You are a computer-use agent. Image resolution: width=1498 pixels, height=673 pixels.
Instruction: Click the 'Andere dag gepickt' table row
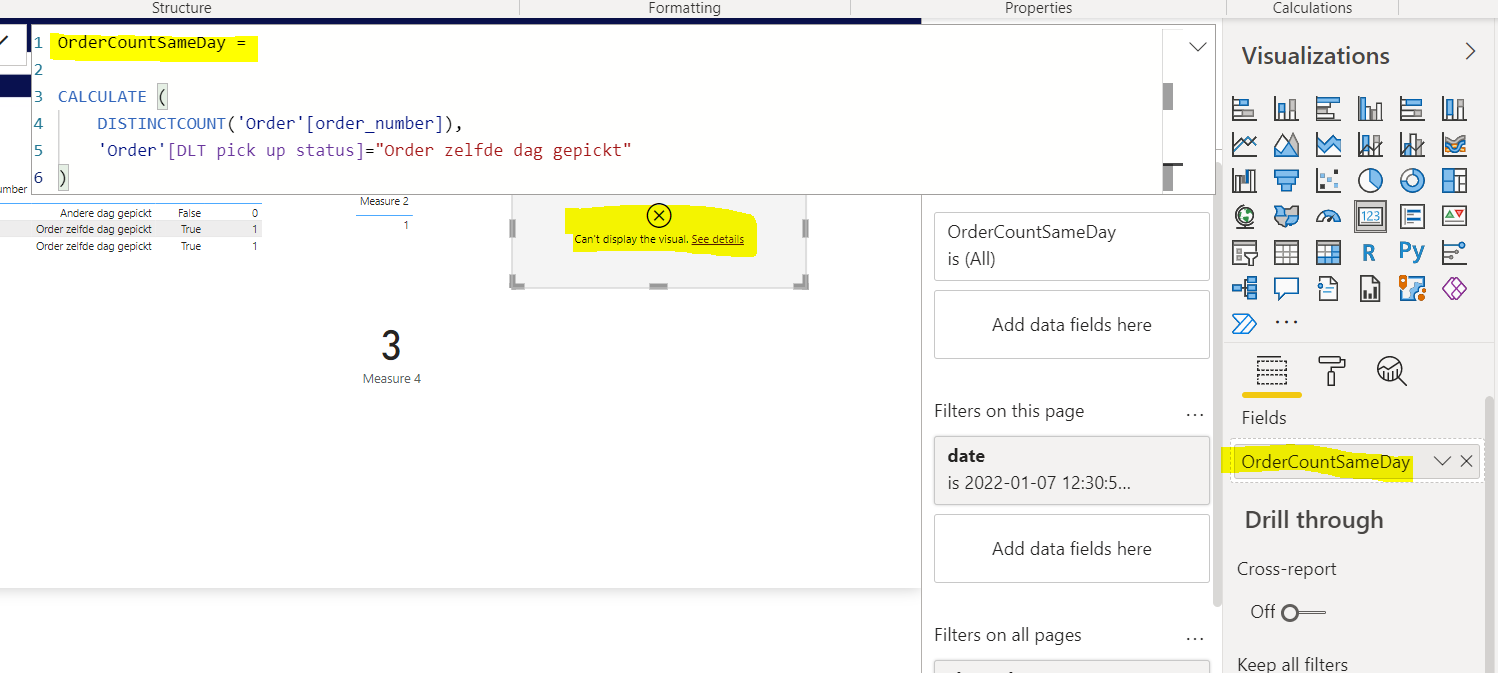[x=130, y=213]
